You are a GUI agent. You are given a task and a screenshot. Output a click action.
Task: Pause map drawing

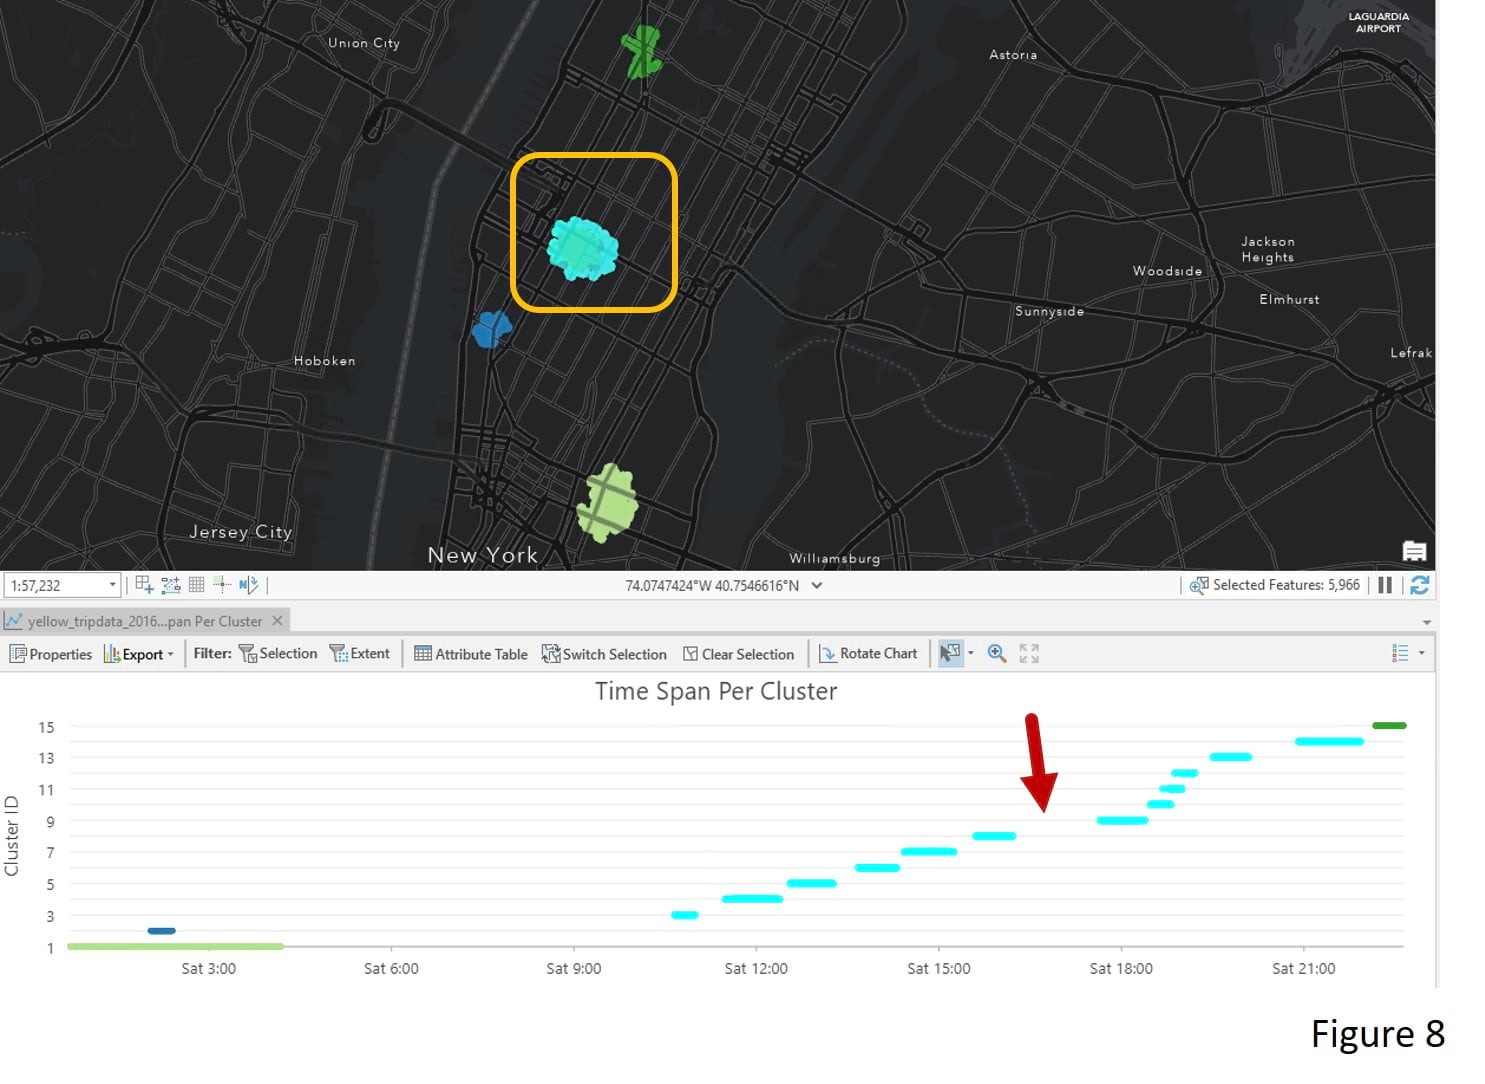click(1385, 585)
